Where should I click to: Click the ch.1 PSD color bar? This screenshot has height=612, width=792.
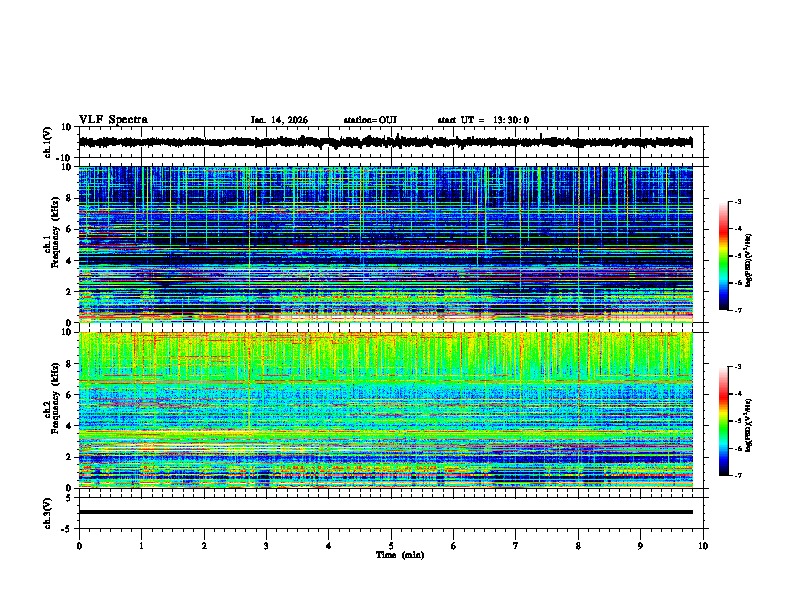(x=723, y=256)
